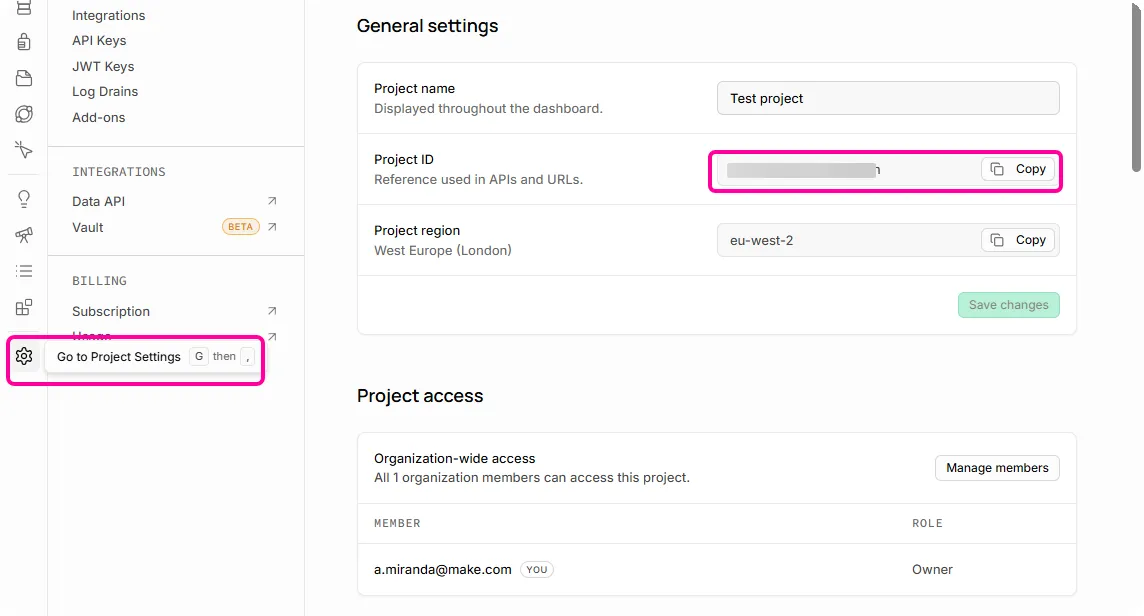Open the JWT Keys settings page
This screenshot has width=1144, height=616.
coord(103,66)
